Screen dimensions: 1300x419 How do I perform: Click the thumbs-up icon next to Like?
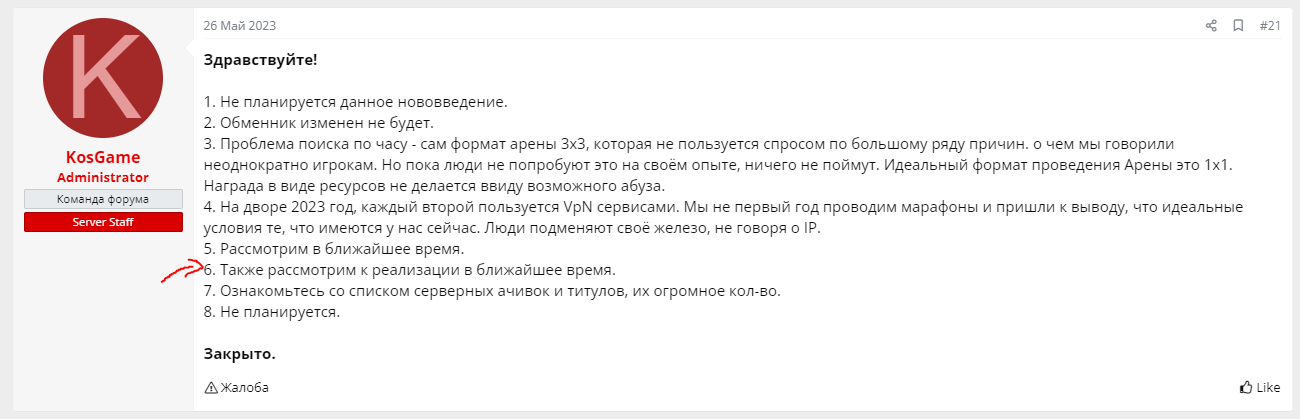pos(1245,387)
